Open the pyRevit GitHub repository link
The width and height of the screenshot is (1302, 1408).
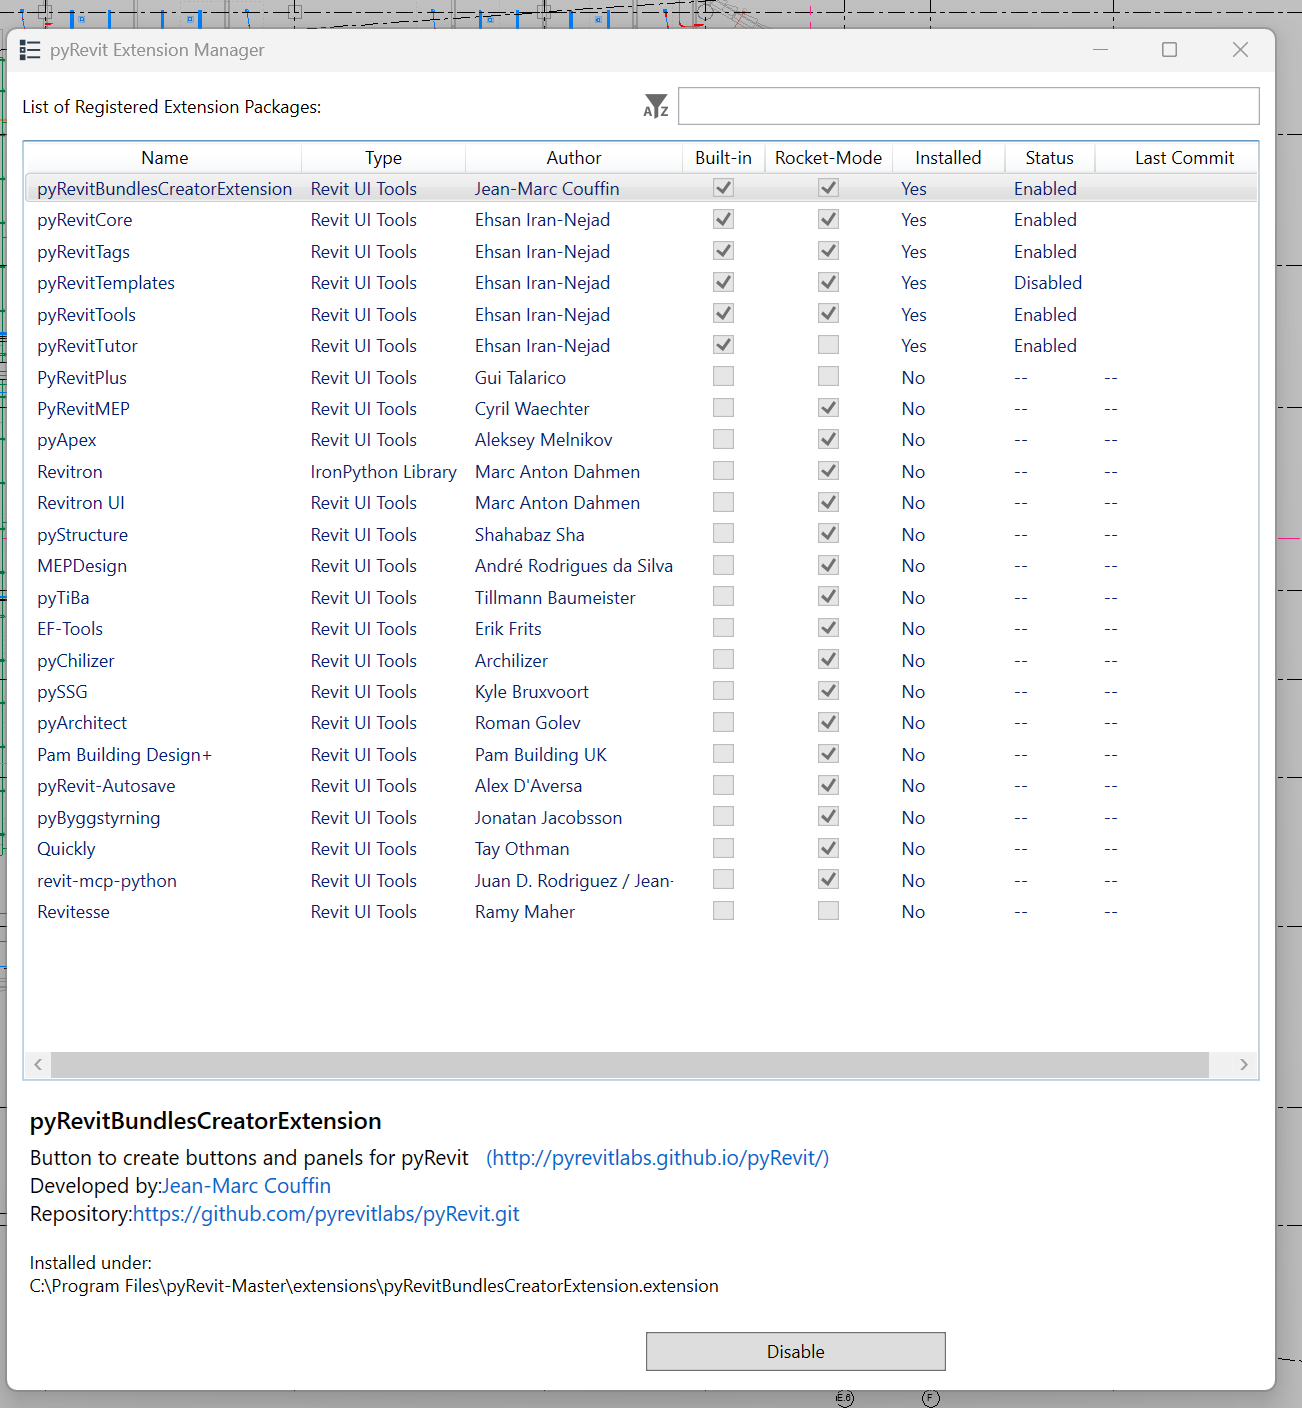[x=326, y=1214]
